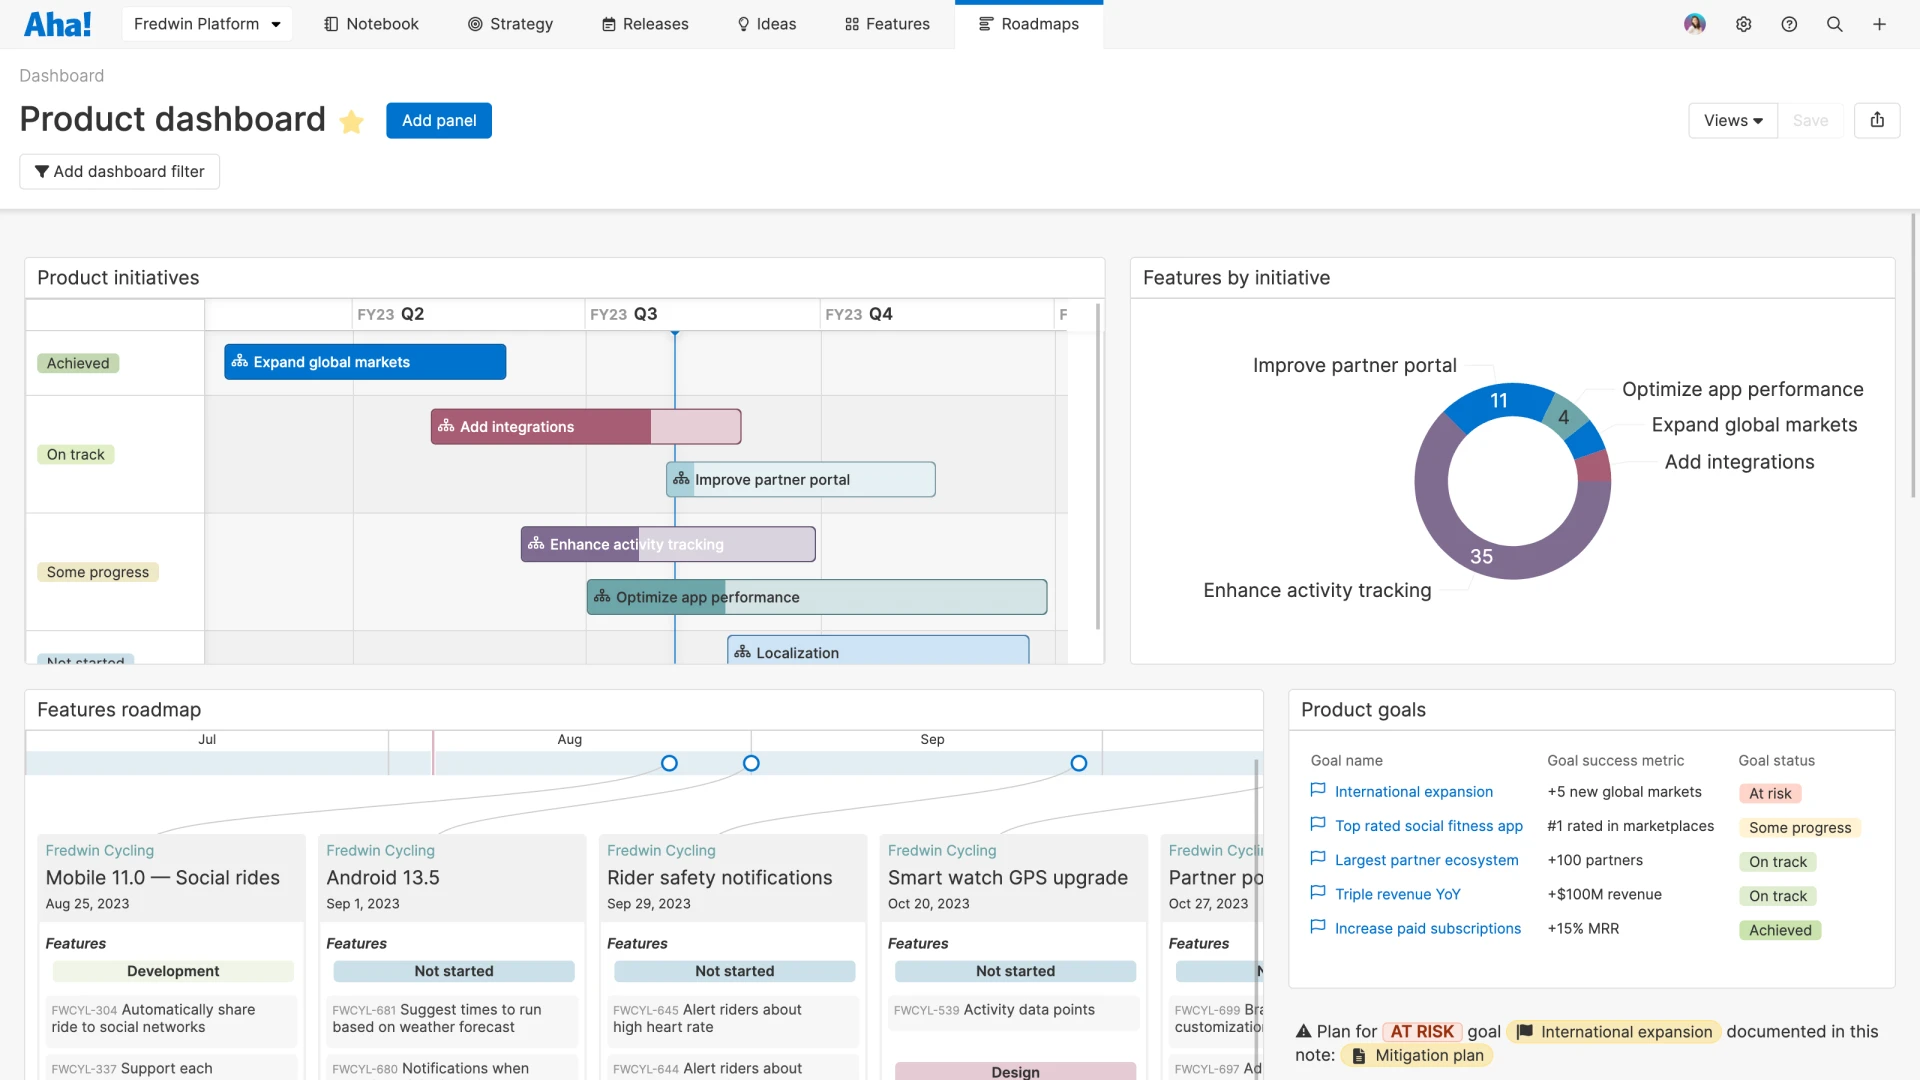Open the Aha! home logo
Viewport: 1920px width, 1080px height.
57,23
